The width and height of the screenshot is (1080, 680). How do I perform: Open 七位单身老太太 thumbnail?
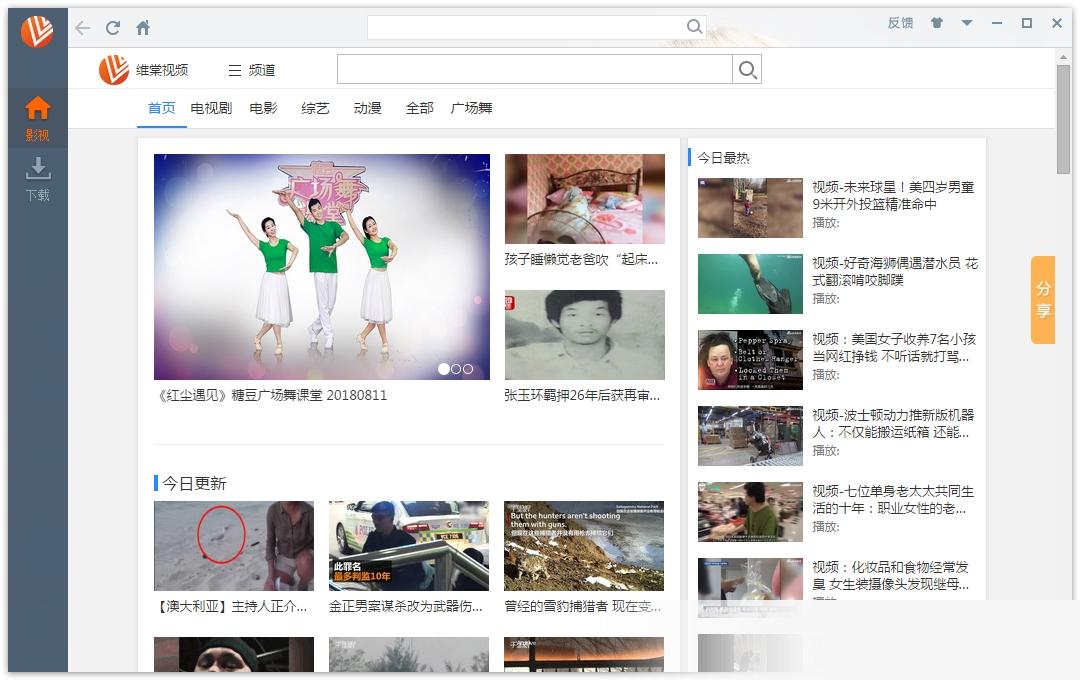click(x=750, y=512)
